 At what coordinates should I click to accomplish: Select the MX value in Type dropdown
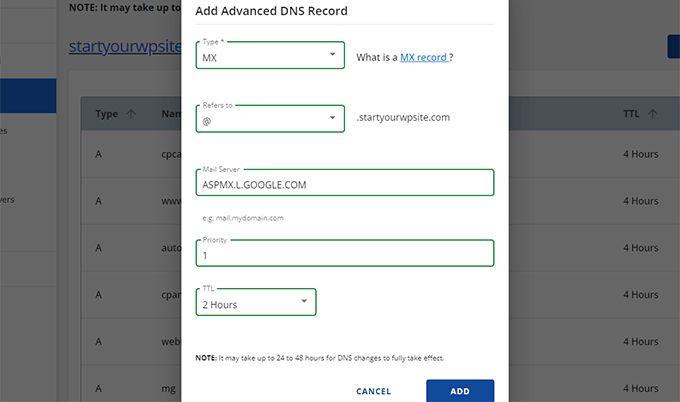pos(260,56)
